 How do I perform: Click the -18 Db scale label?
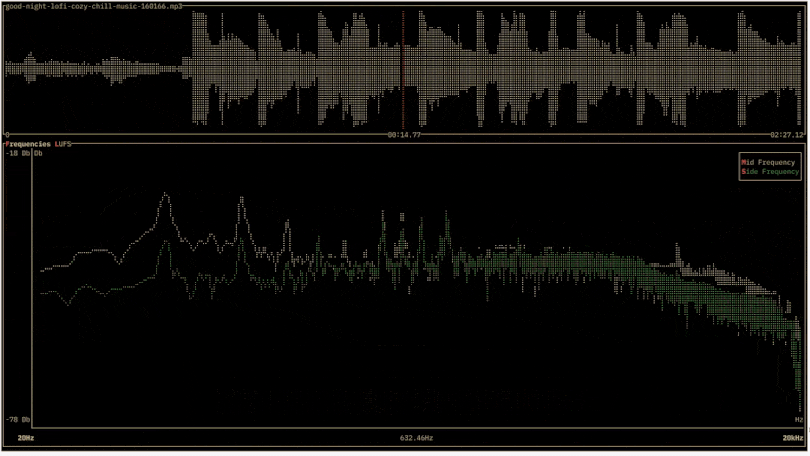(18, 153)
